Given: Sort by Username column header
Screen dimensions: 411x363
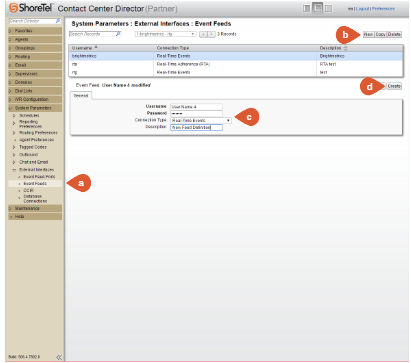Looking at the screenshot, I should pyautogui.click(x=82, y=48).
